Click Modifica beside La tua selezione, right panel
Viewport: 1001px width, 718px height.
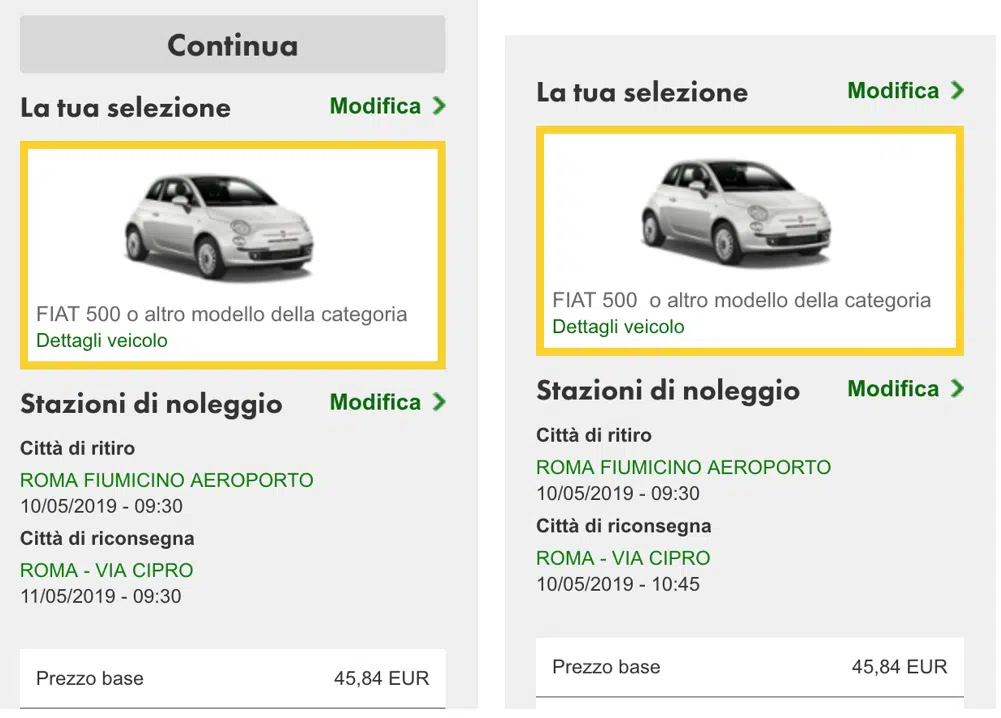(893, 91)
